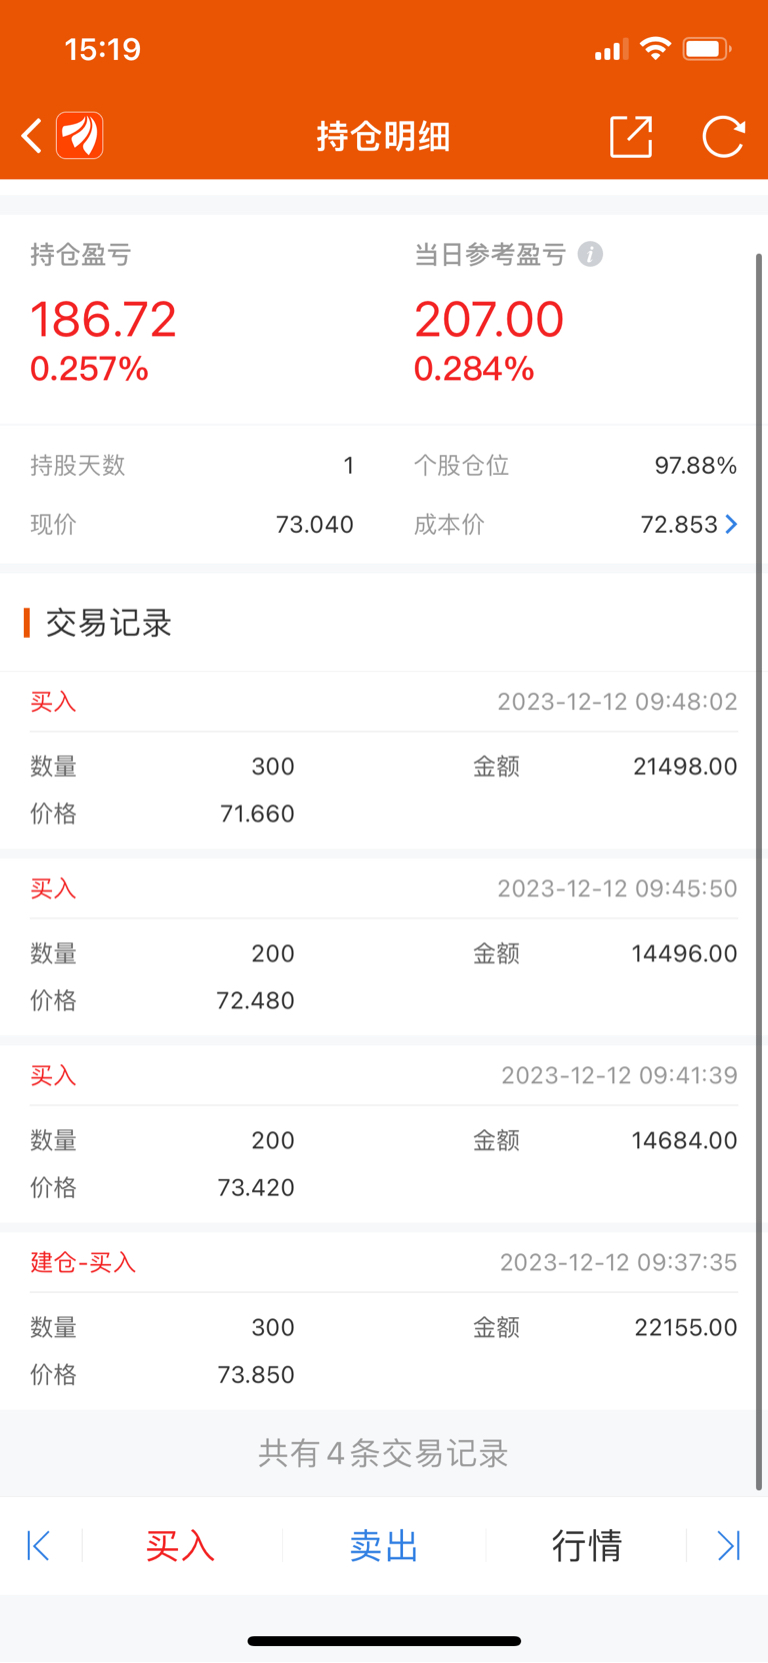Viewport: 768px width, 1663px height.
Task: Open info icon beside 当日参考盈亏
Action: [x=590, y=255]
